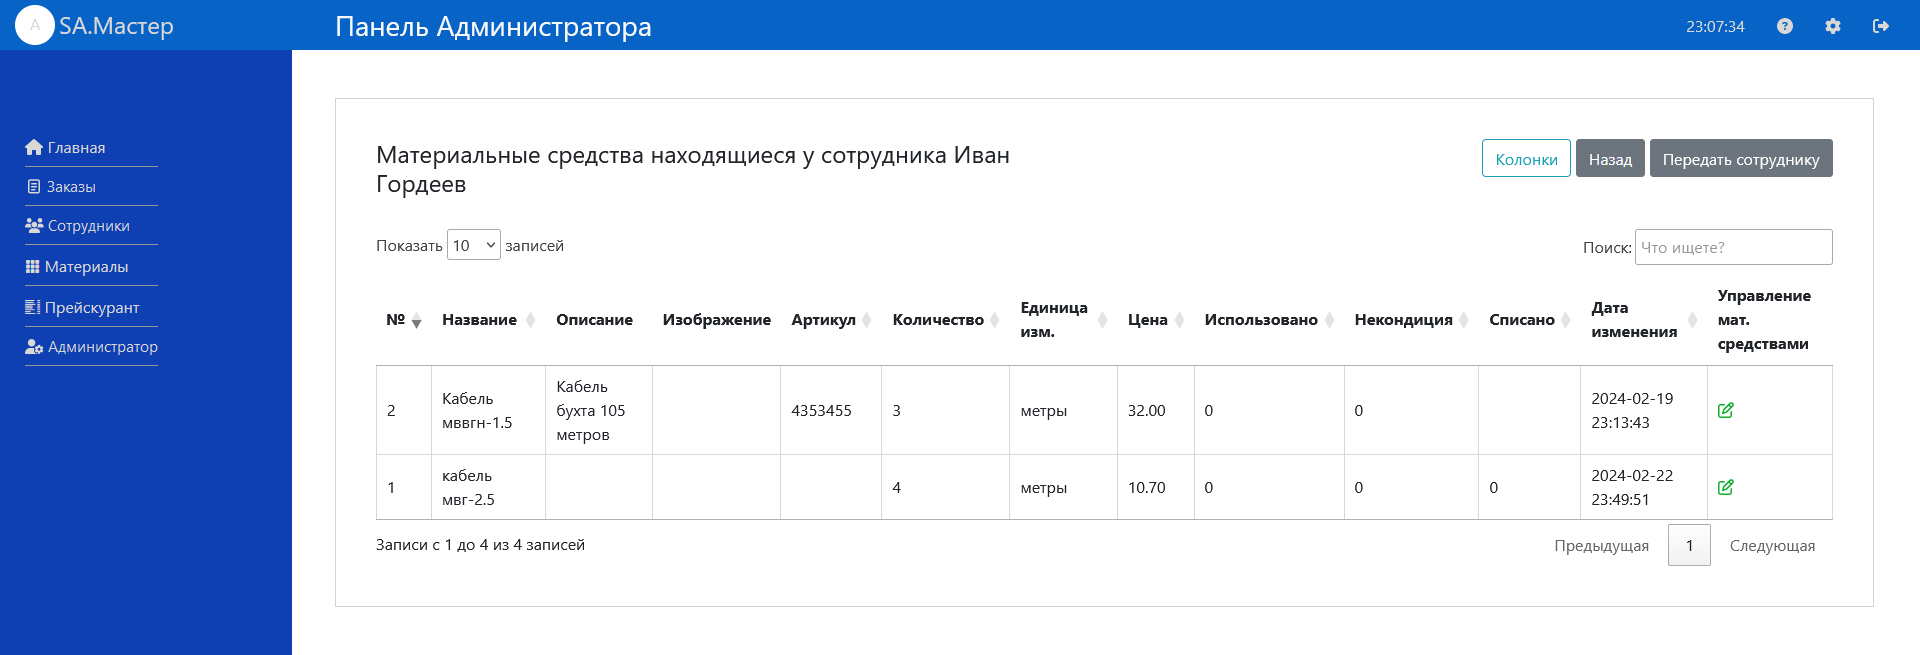Click description Кабель бухта 105 метров
Viewport: 1920px width, 655px height.
[598, 410]
